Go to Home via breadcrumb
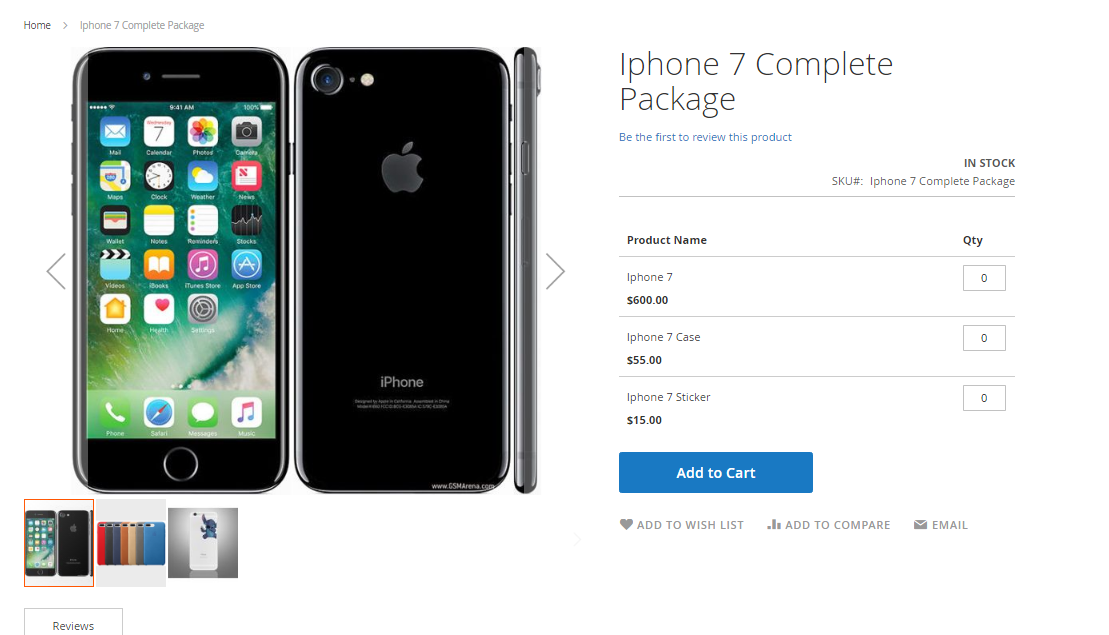Image resolution: width=1109 pixels, height=635 pixels. click(37, 25)
